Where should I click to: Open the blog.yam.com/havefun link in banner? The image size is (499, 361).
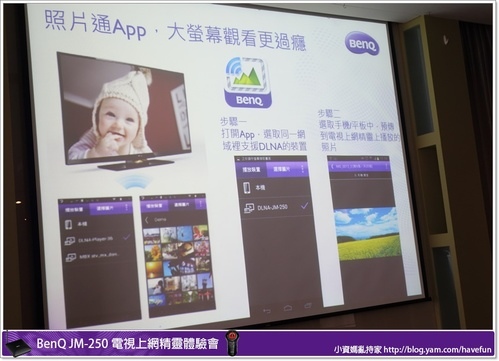(x=437, y=350)
